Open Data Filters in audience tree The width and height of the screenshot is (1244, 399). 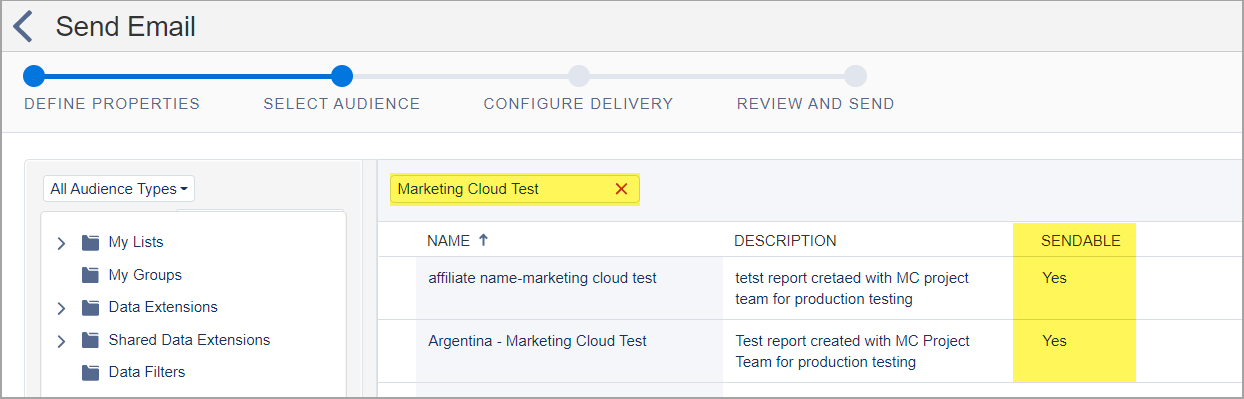pyautogui.click(x=147, y=372)
